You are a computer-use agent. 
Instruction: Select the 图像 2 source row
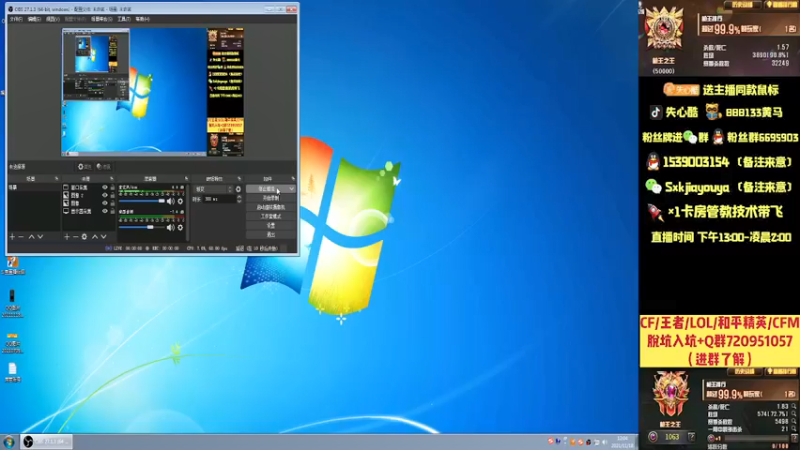[88, 195]
